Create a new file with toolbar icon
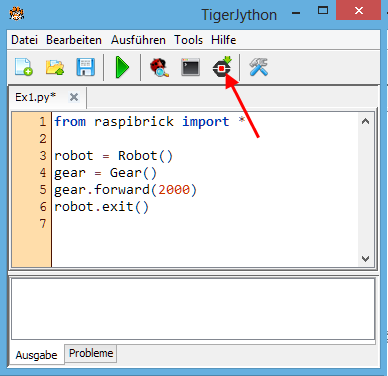 pos(24,67)
